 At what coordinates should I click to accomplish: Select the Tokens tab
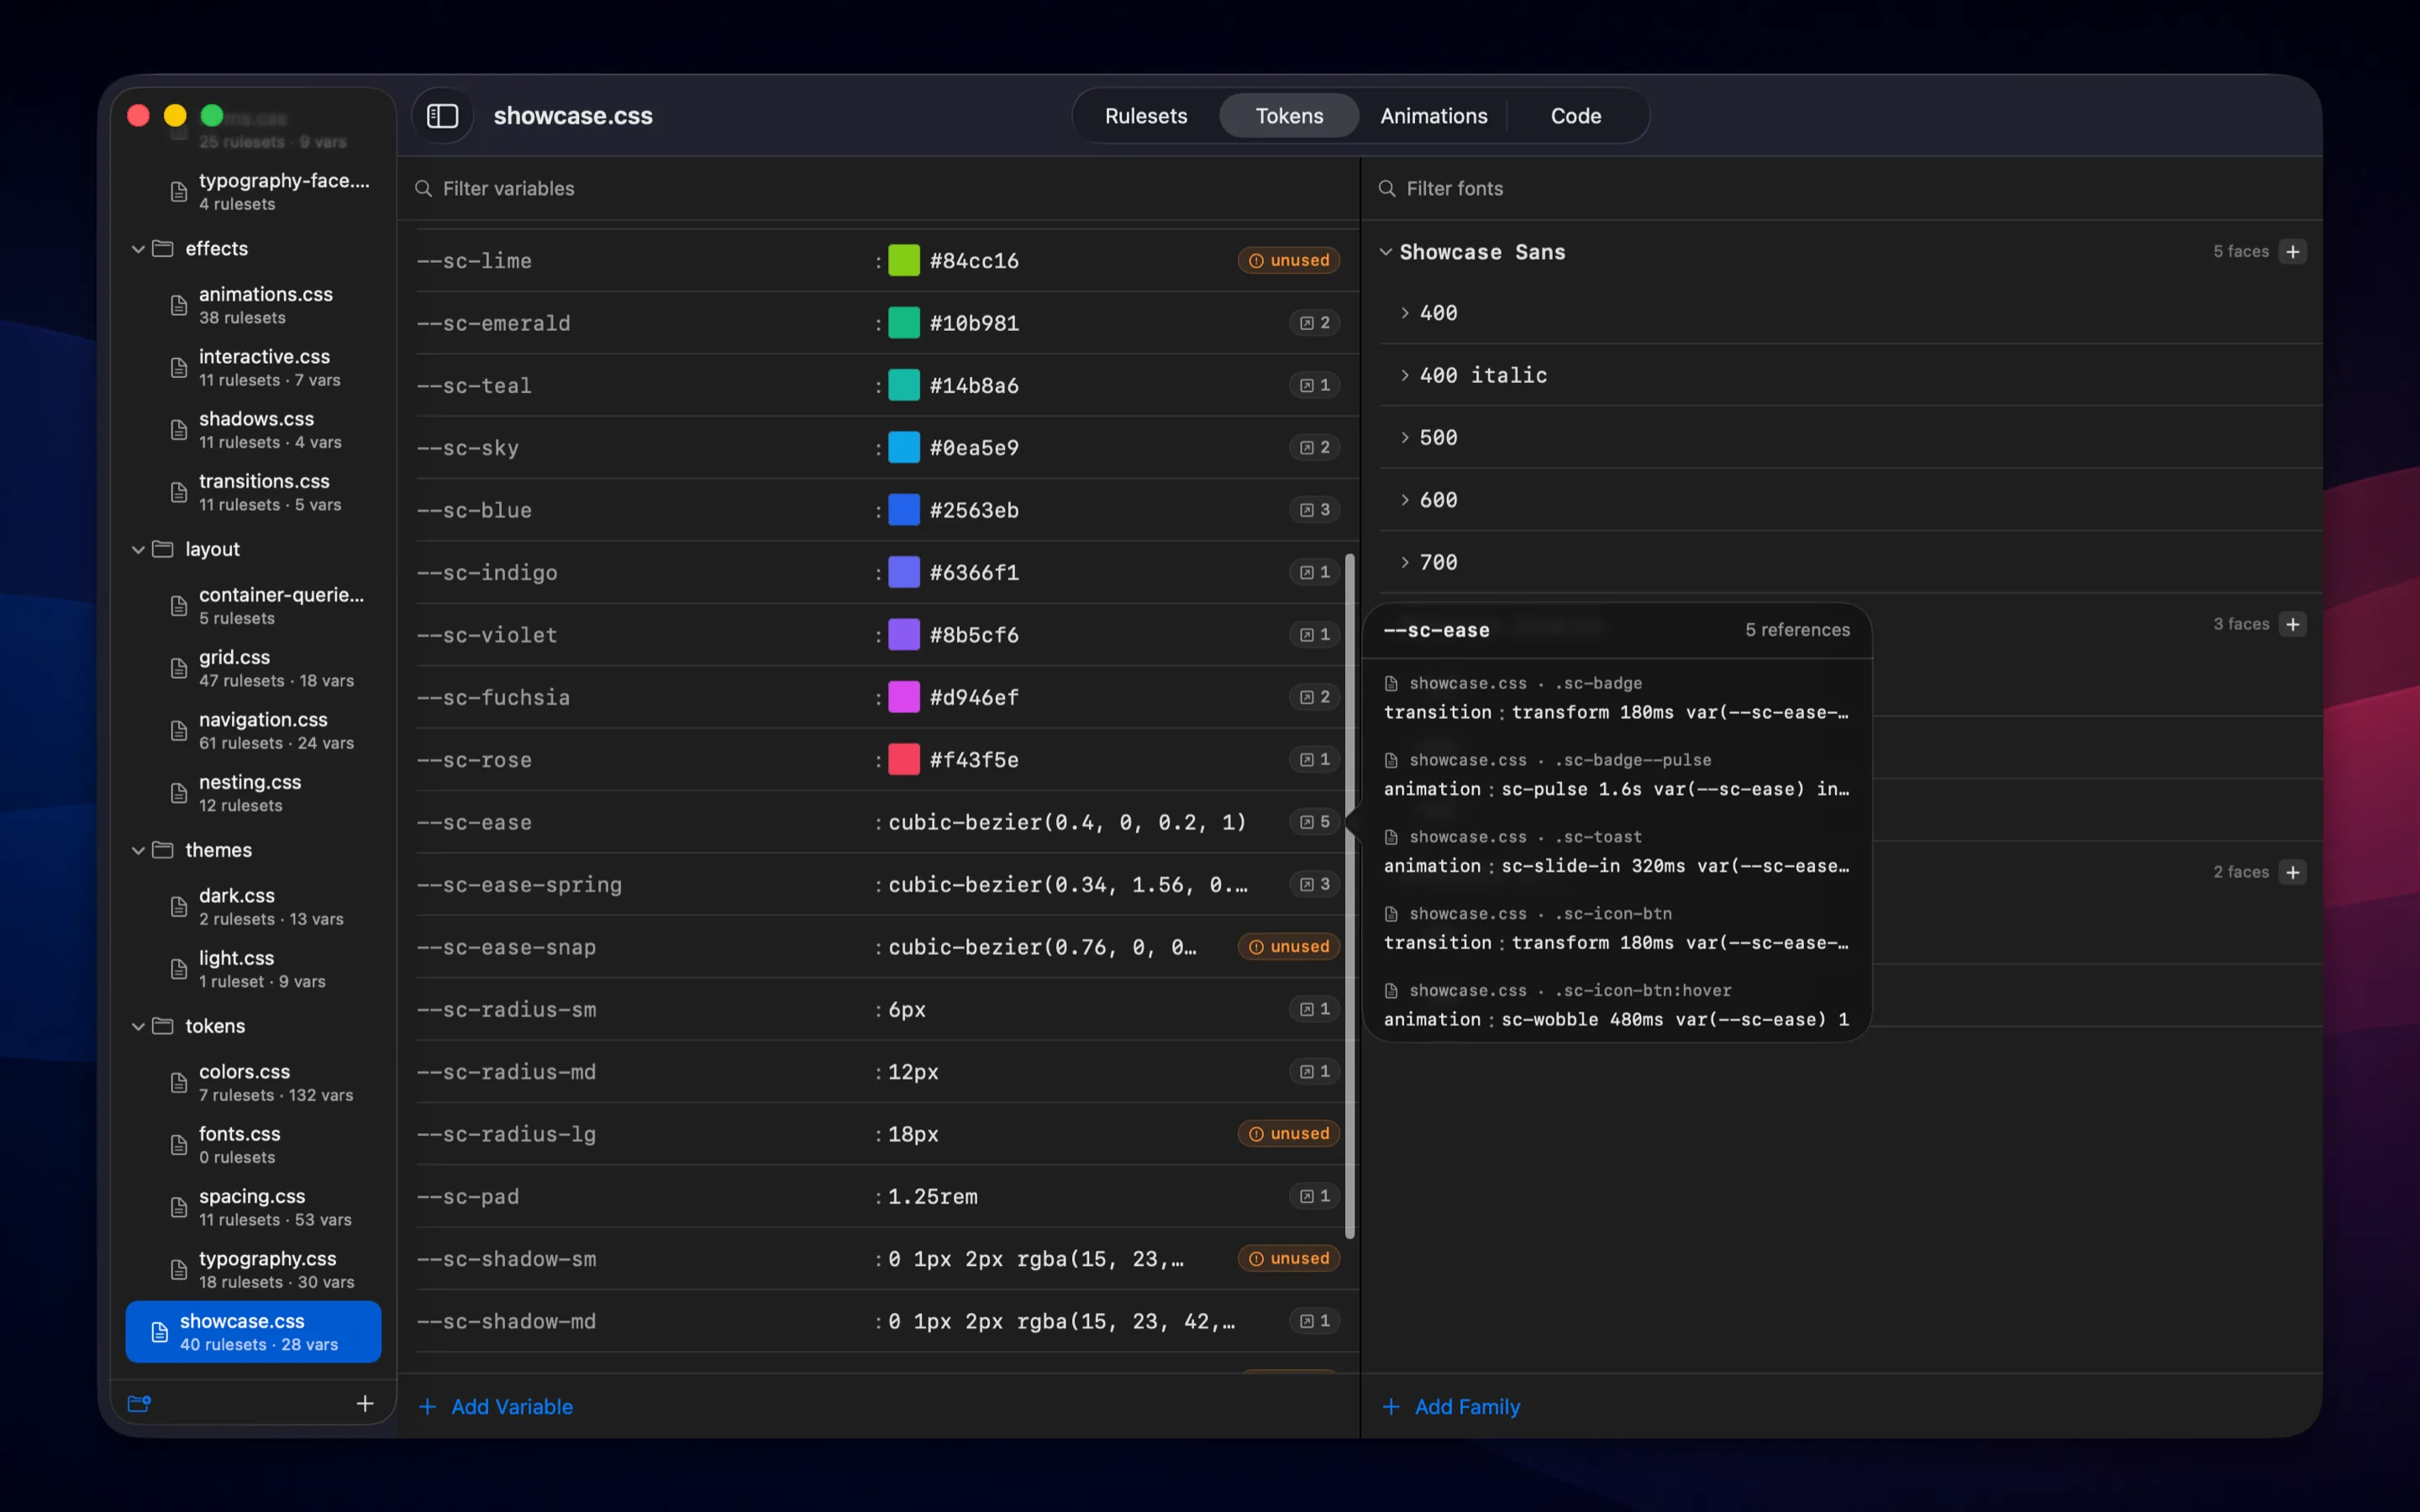1289,116
